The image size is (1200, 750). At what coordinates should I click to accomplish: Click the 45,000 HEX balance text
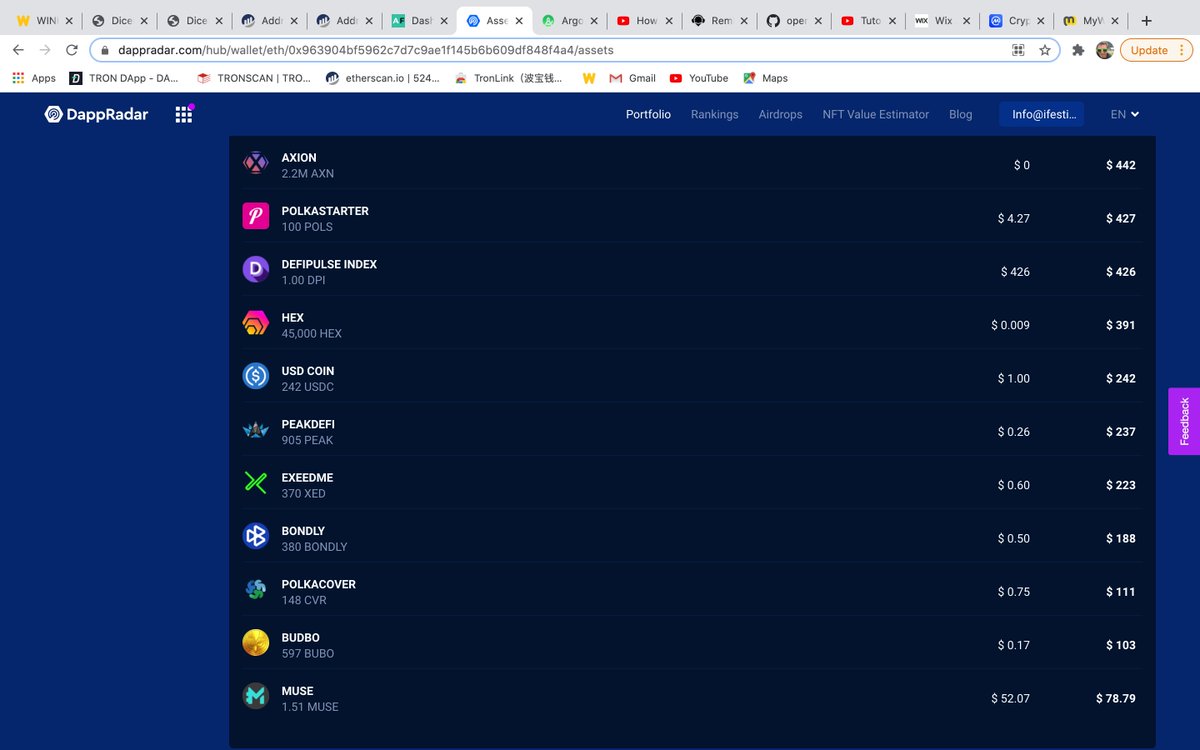(312, 333)
